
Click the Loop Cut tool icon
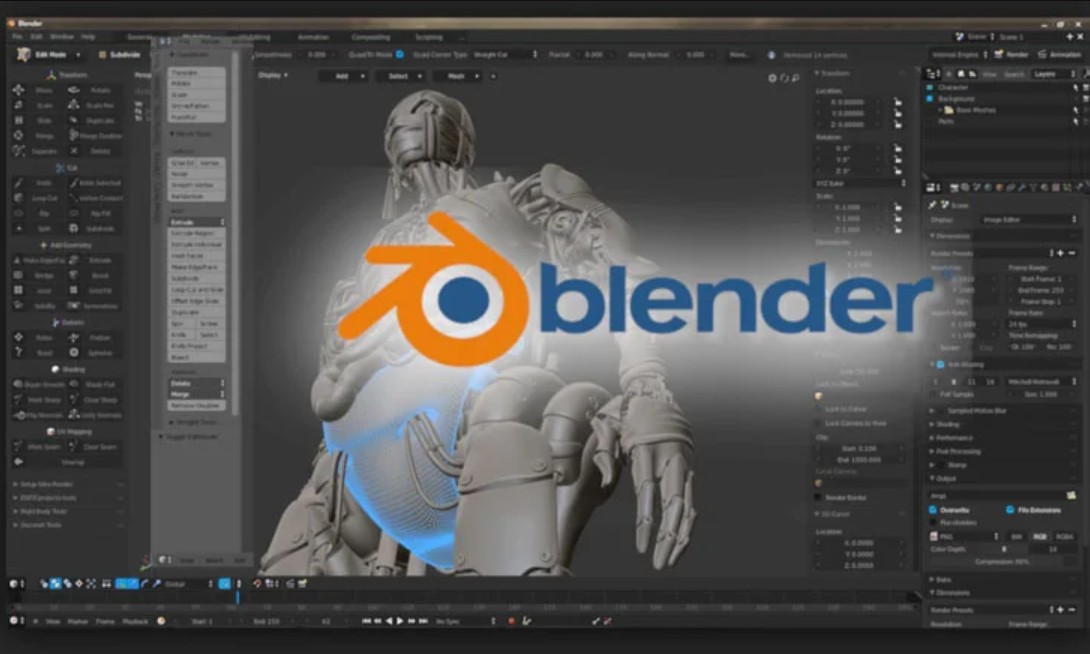[x=19, y=198]
